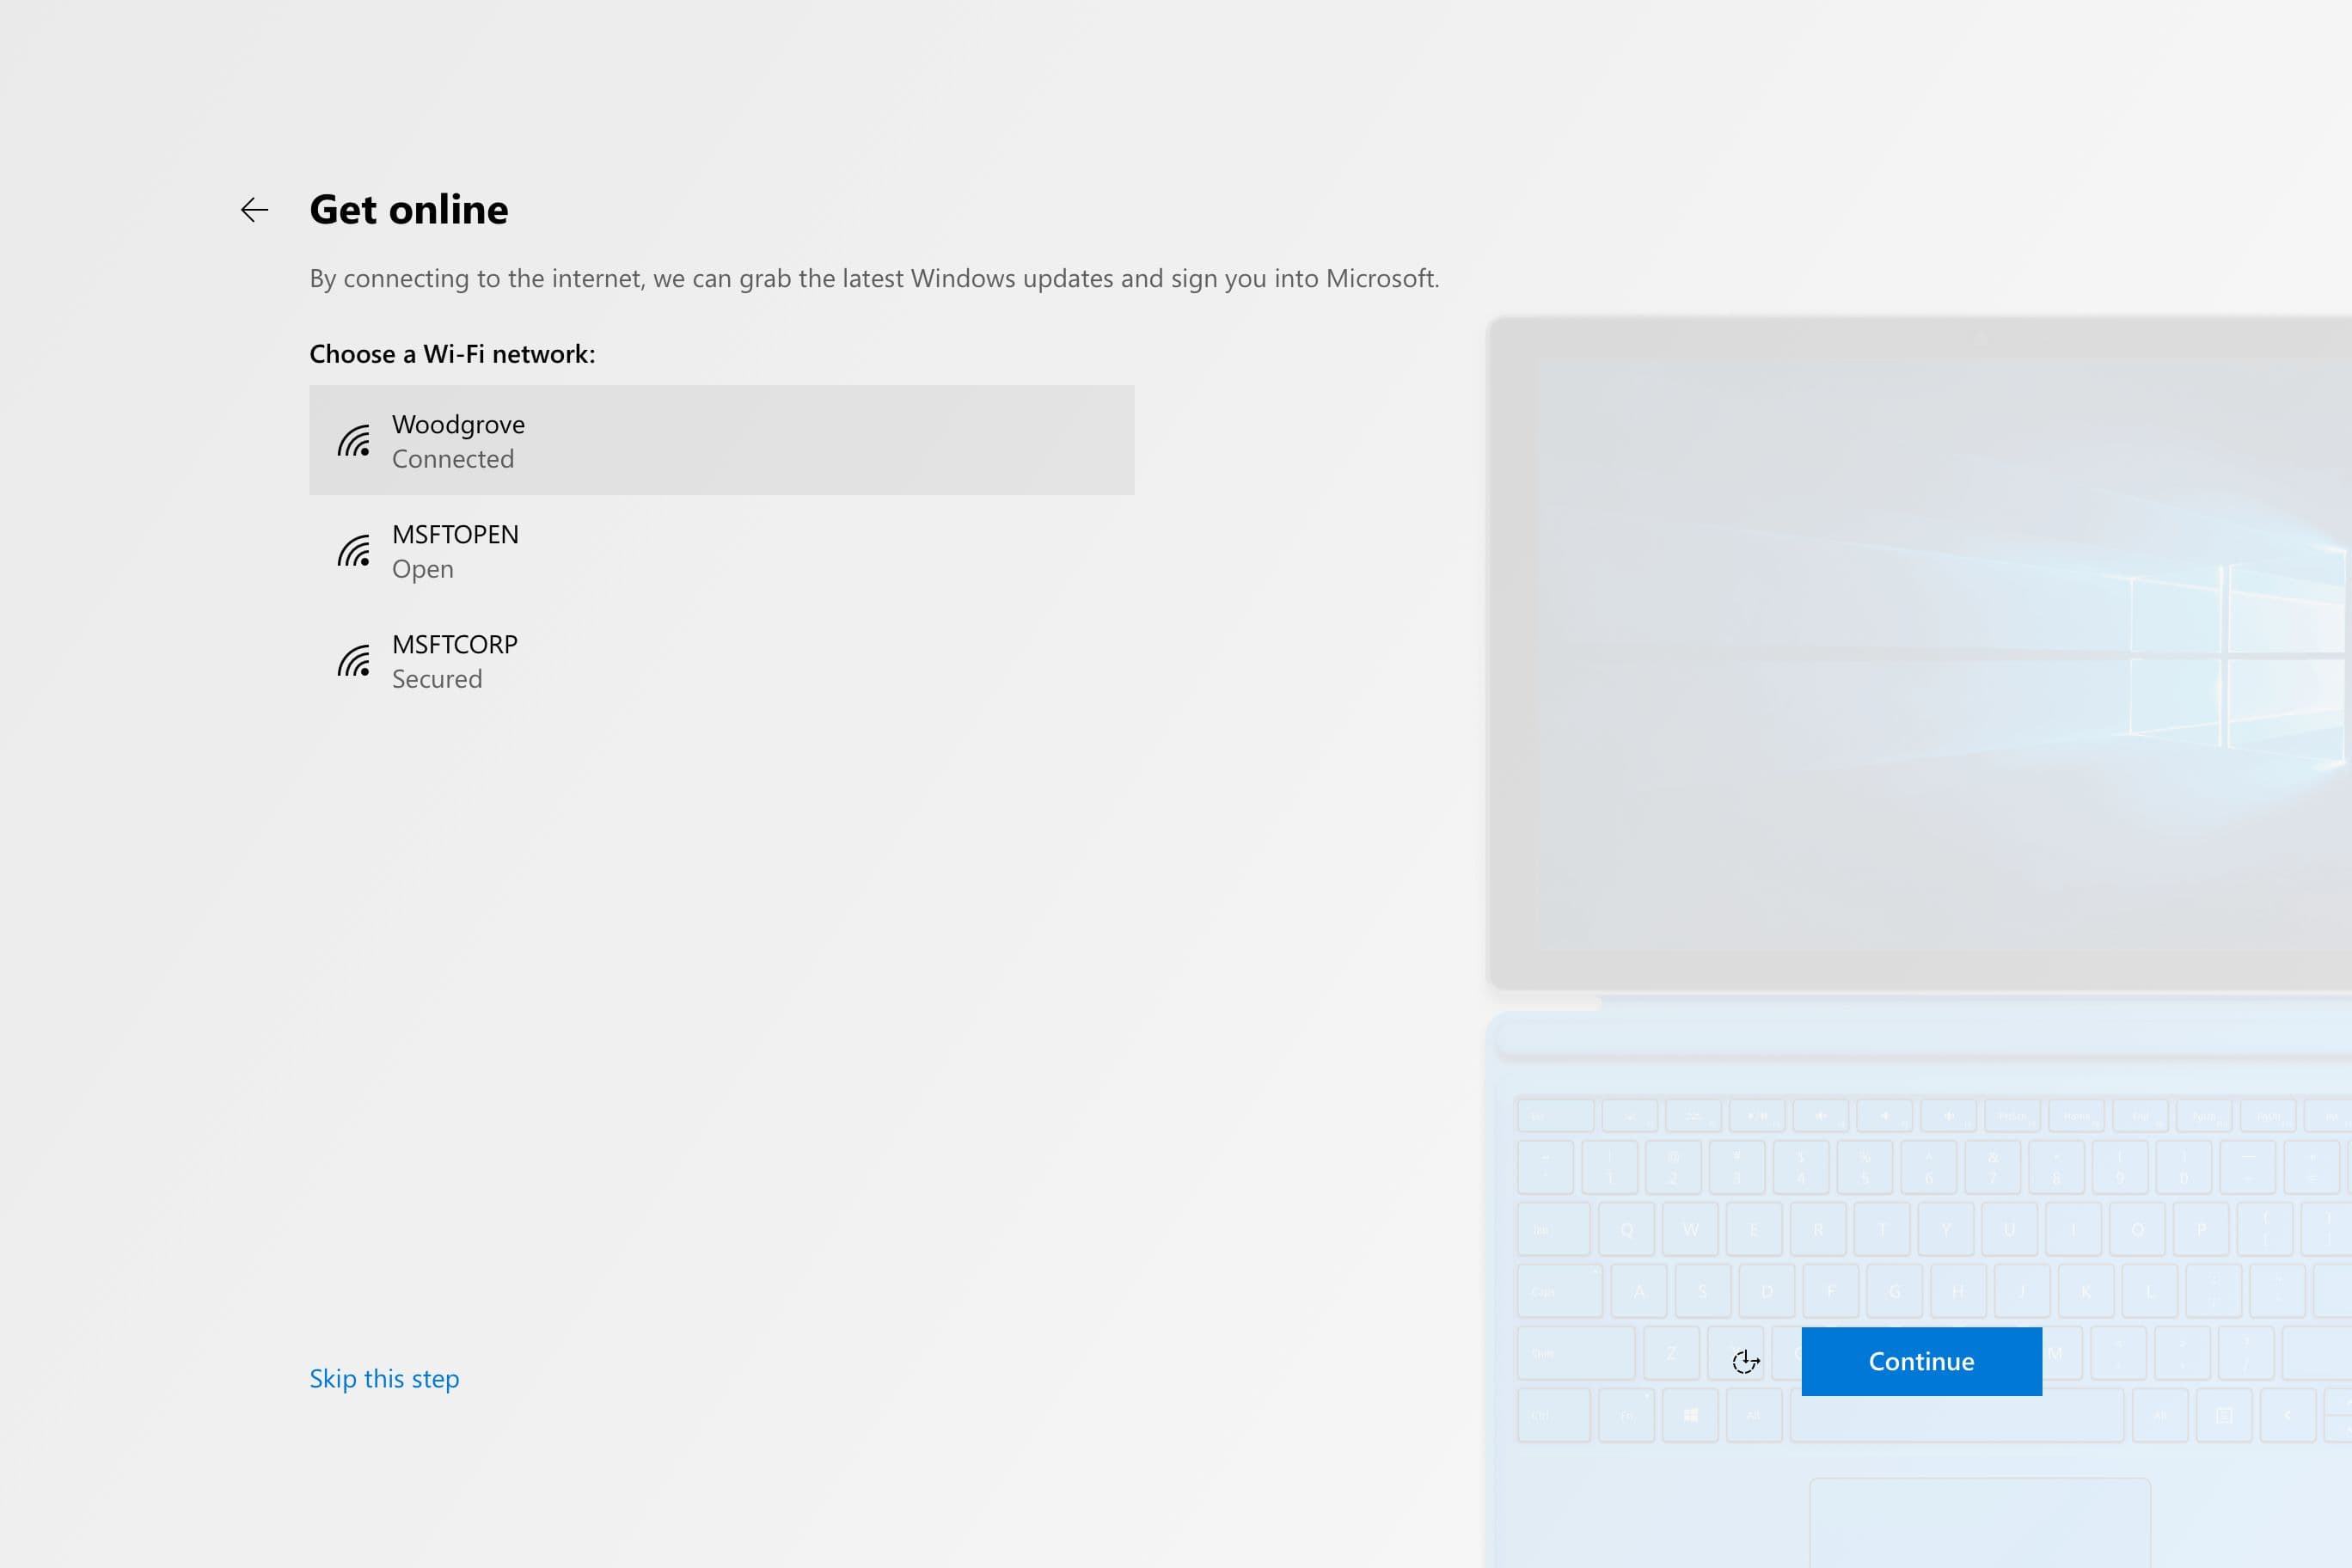Select the Woodgrove network name
This screenshot has width=2352, height=1568.
tap(458, 424)
